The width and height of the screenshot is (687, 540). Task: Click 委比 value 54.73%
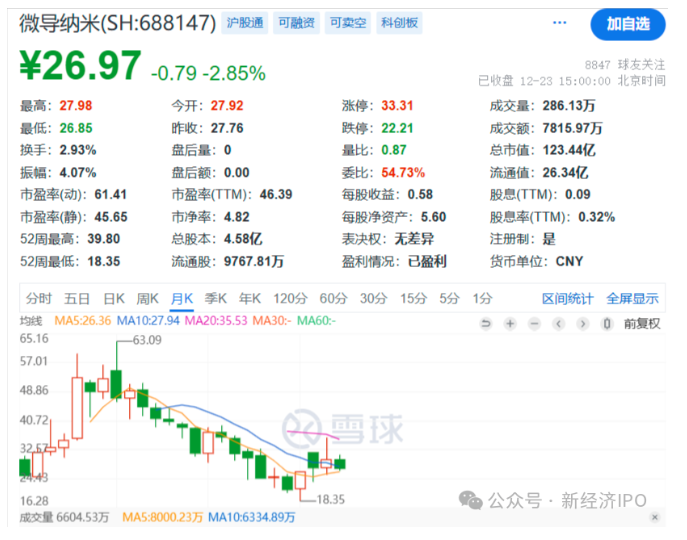click(403, 173)
